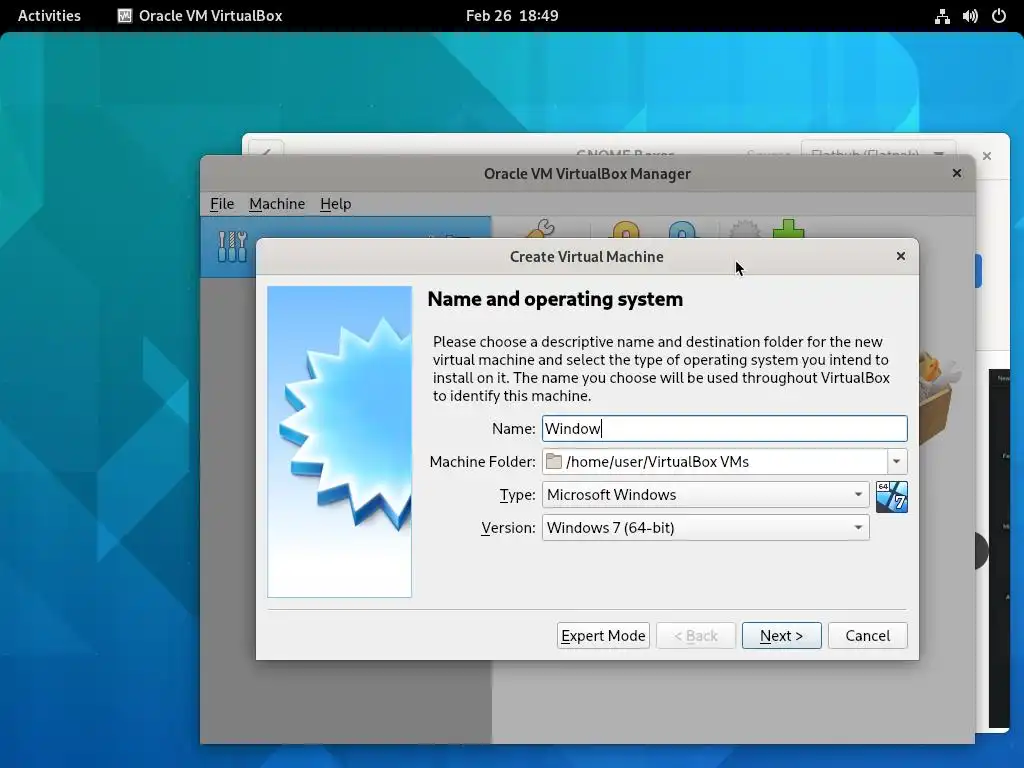1024x768 pixels.
Task: Click the Next button in the wizard
Action: (x=781, y=635)
